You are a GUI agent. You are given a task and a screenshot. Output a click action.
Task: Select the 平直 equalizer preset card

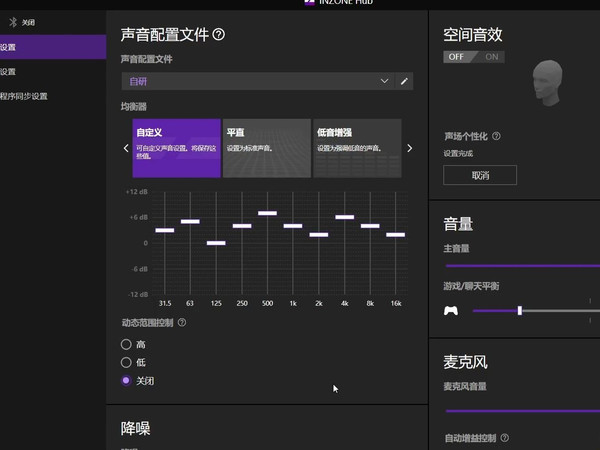pyautogui.click(x=267, y=148)
